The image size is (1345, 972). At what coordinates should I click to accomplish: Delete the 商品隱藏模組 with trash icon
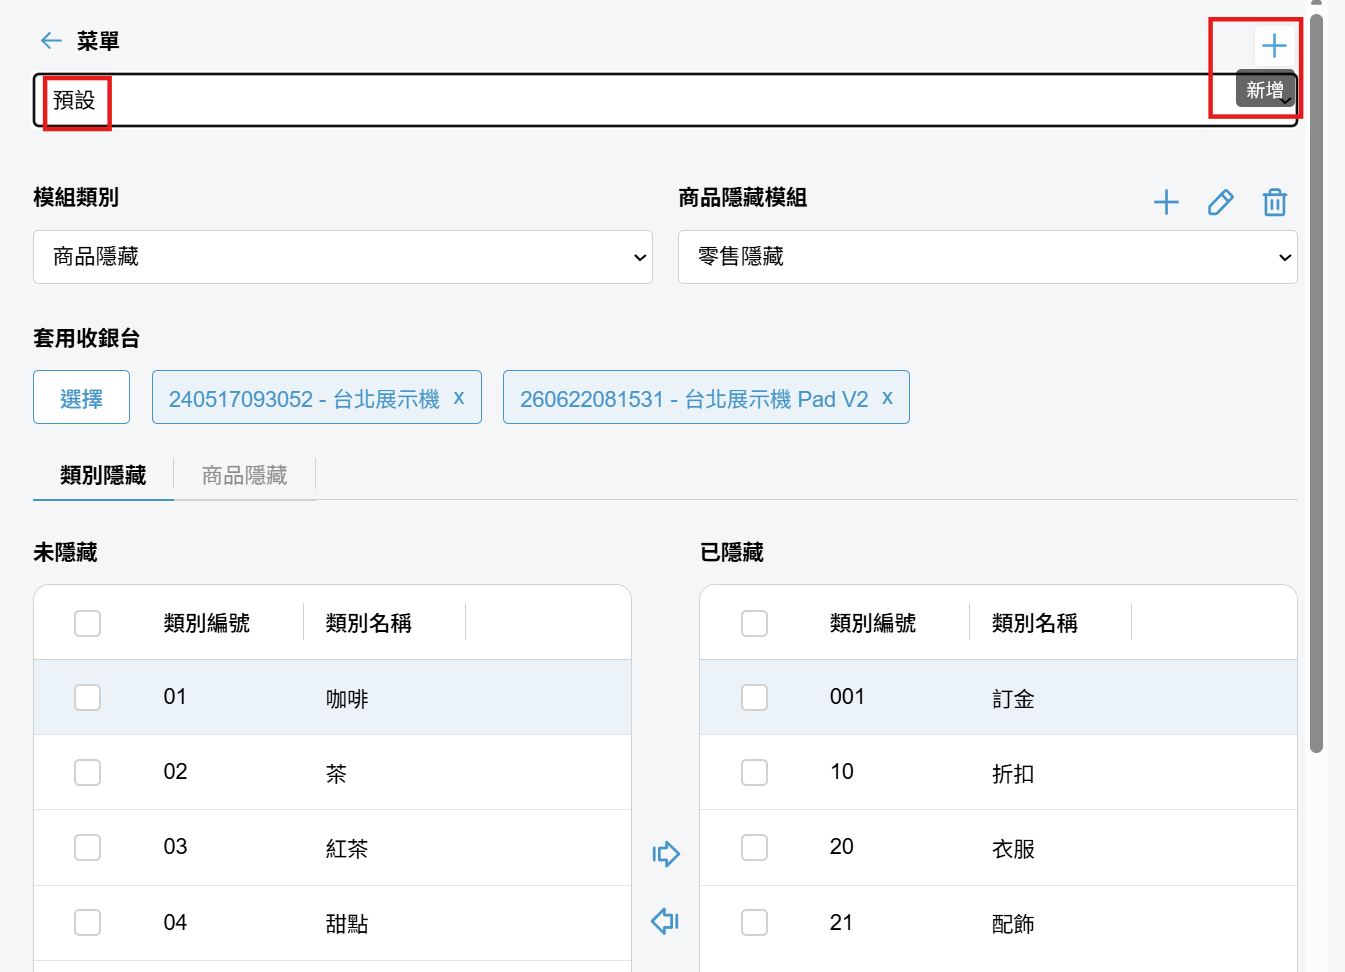[x=1274, y=203]
